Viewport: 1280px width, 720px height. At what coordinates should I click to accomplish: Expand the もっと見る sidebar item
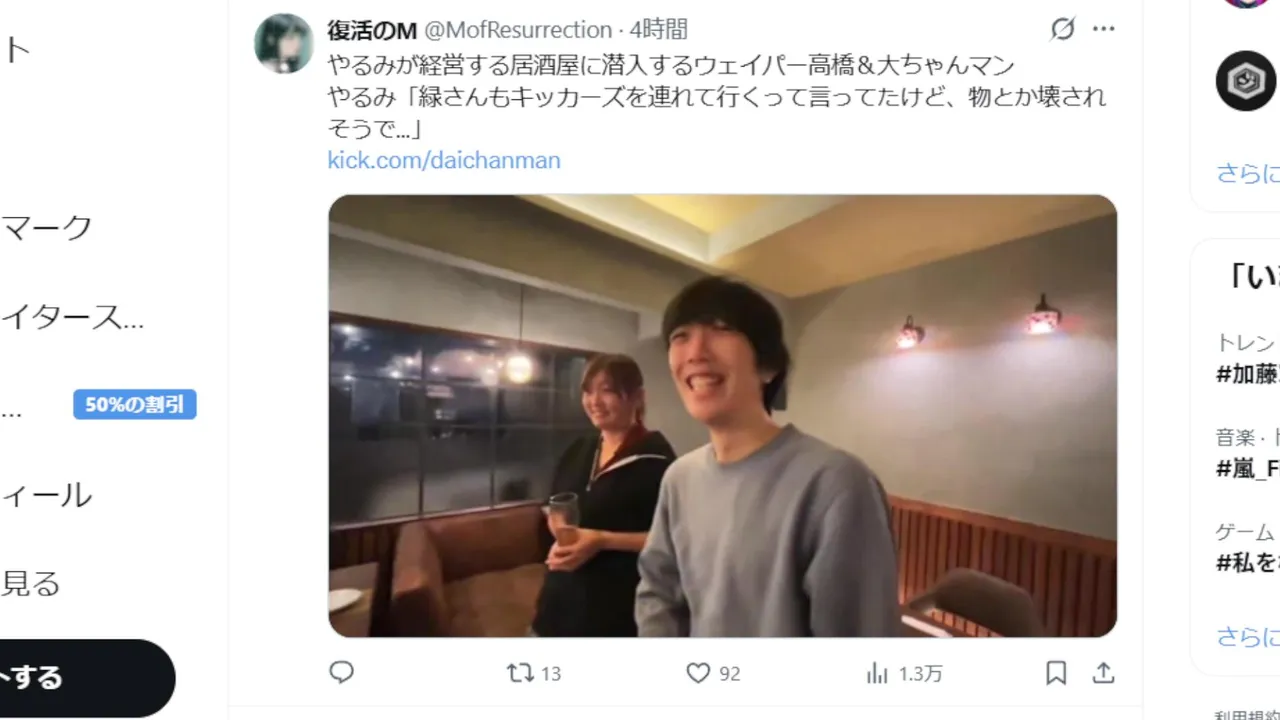[31, 583]
